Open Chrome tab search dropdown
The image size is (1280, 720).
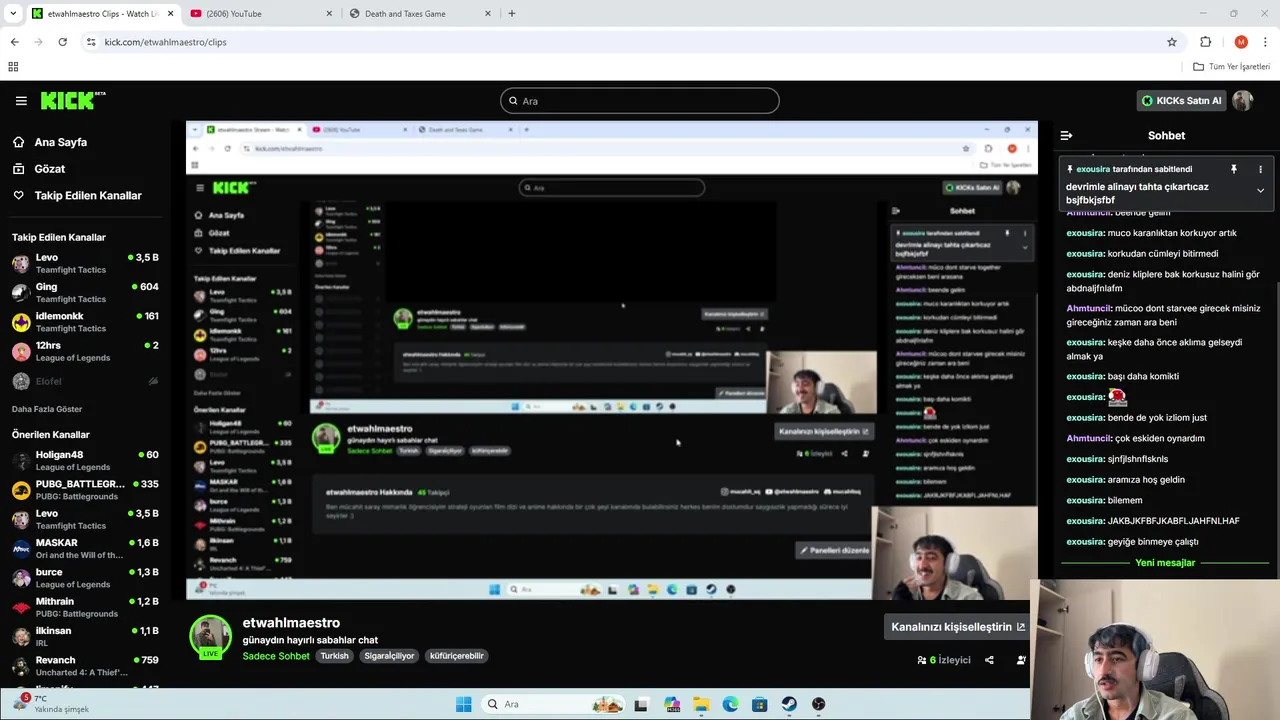(13, 14)
